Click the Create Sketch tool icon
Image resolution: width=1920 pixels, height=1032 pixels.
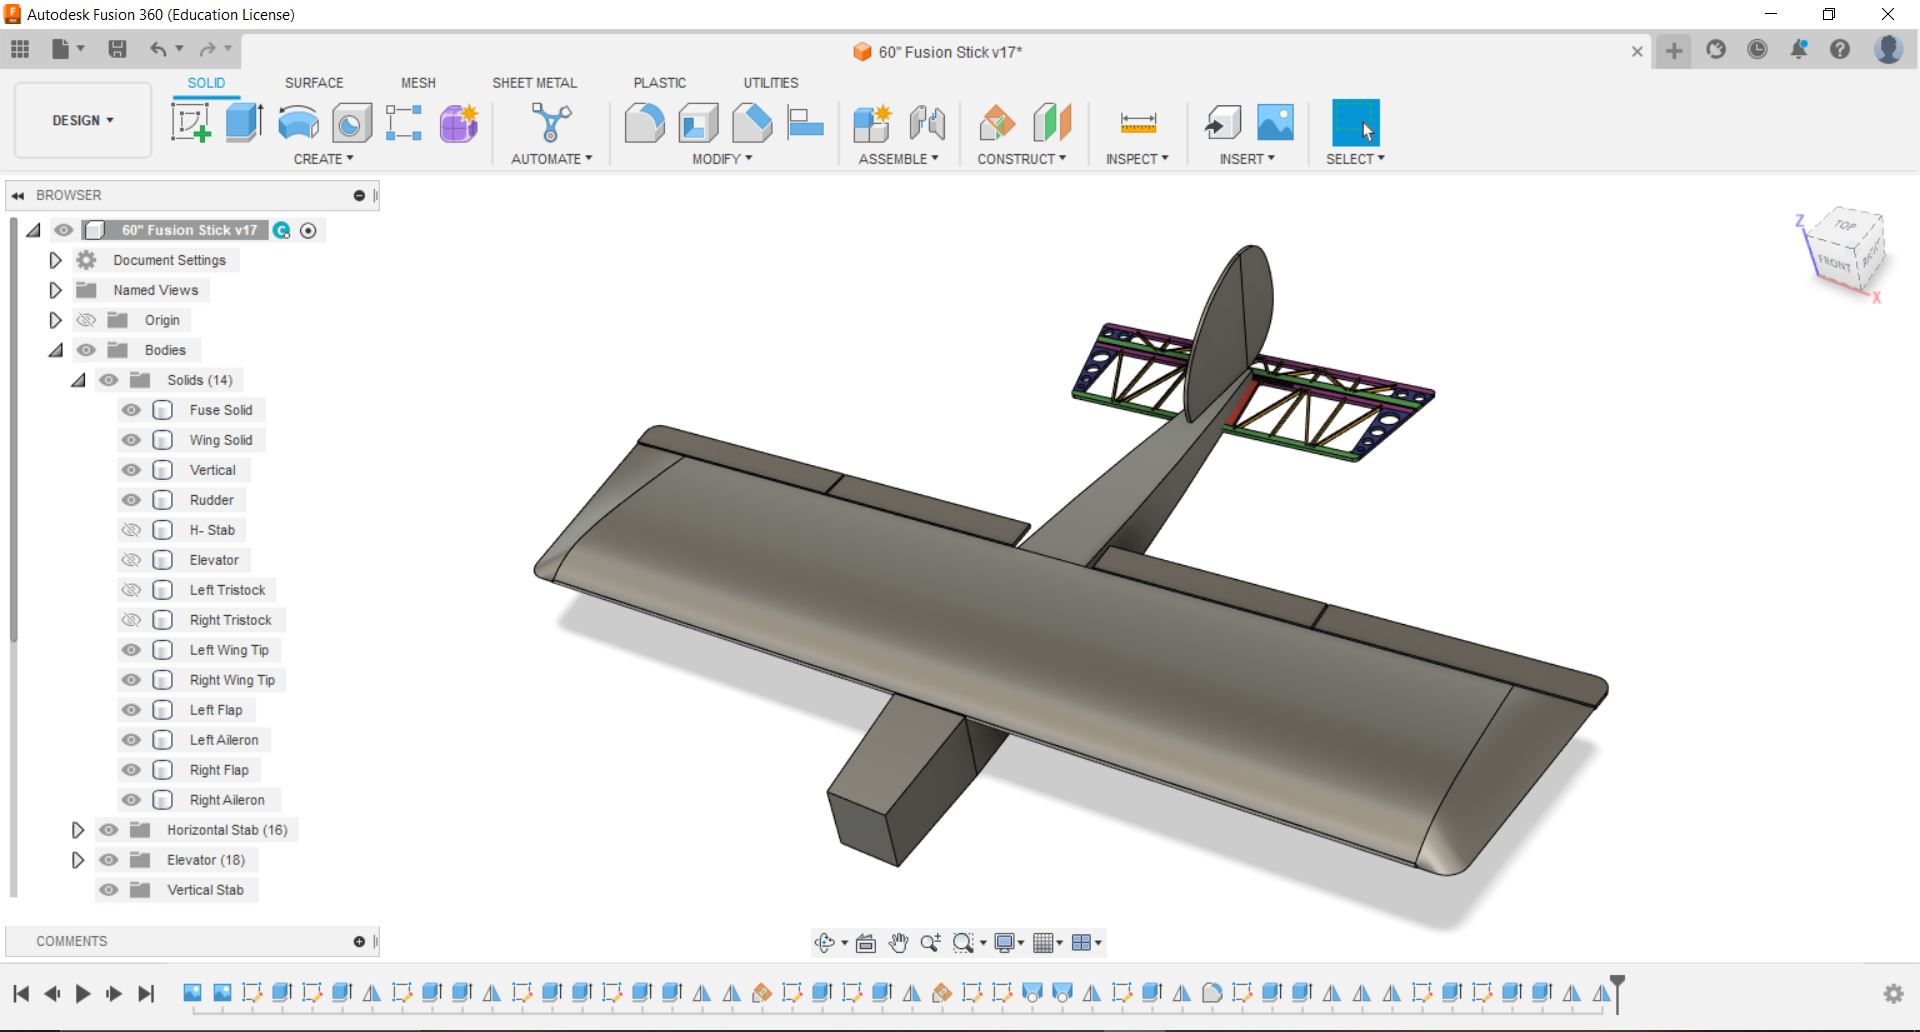point(190,123)
